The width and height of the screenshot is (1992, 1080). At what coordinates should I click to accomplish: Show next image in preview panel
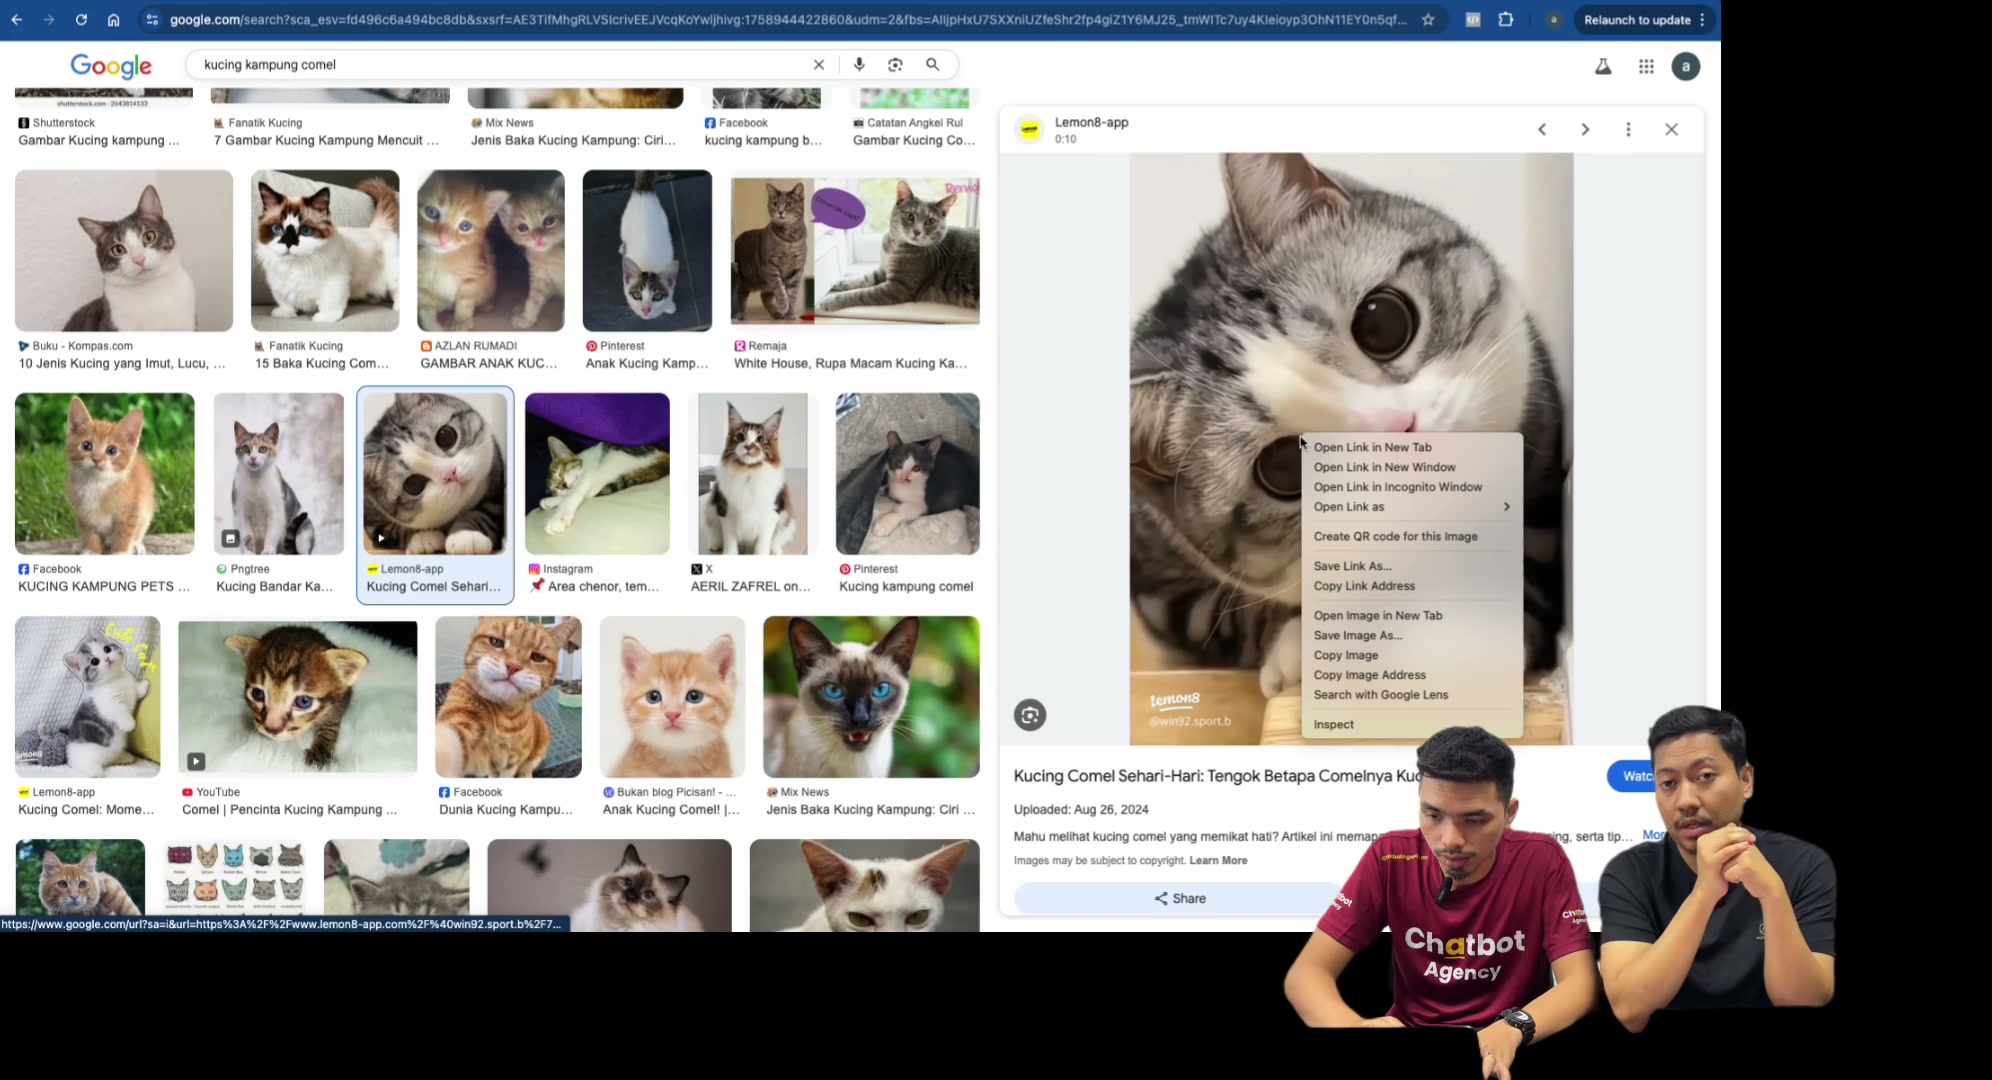point(1585,129)
